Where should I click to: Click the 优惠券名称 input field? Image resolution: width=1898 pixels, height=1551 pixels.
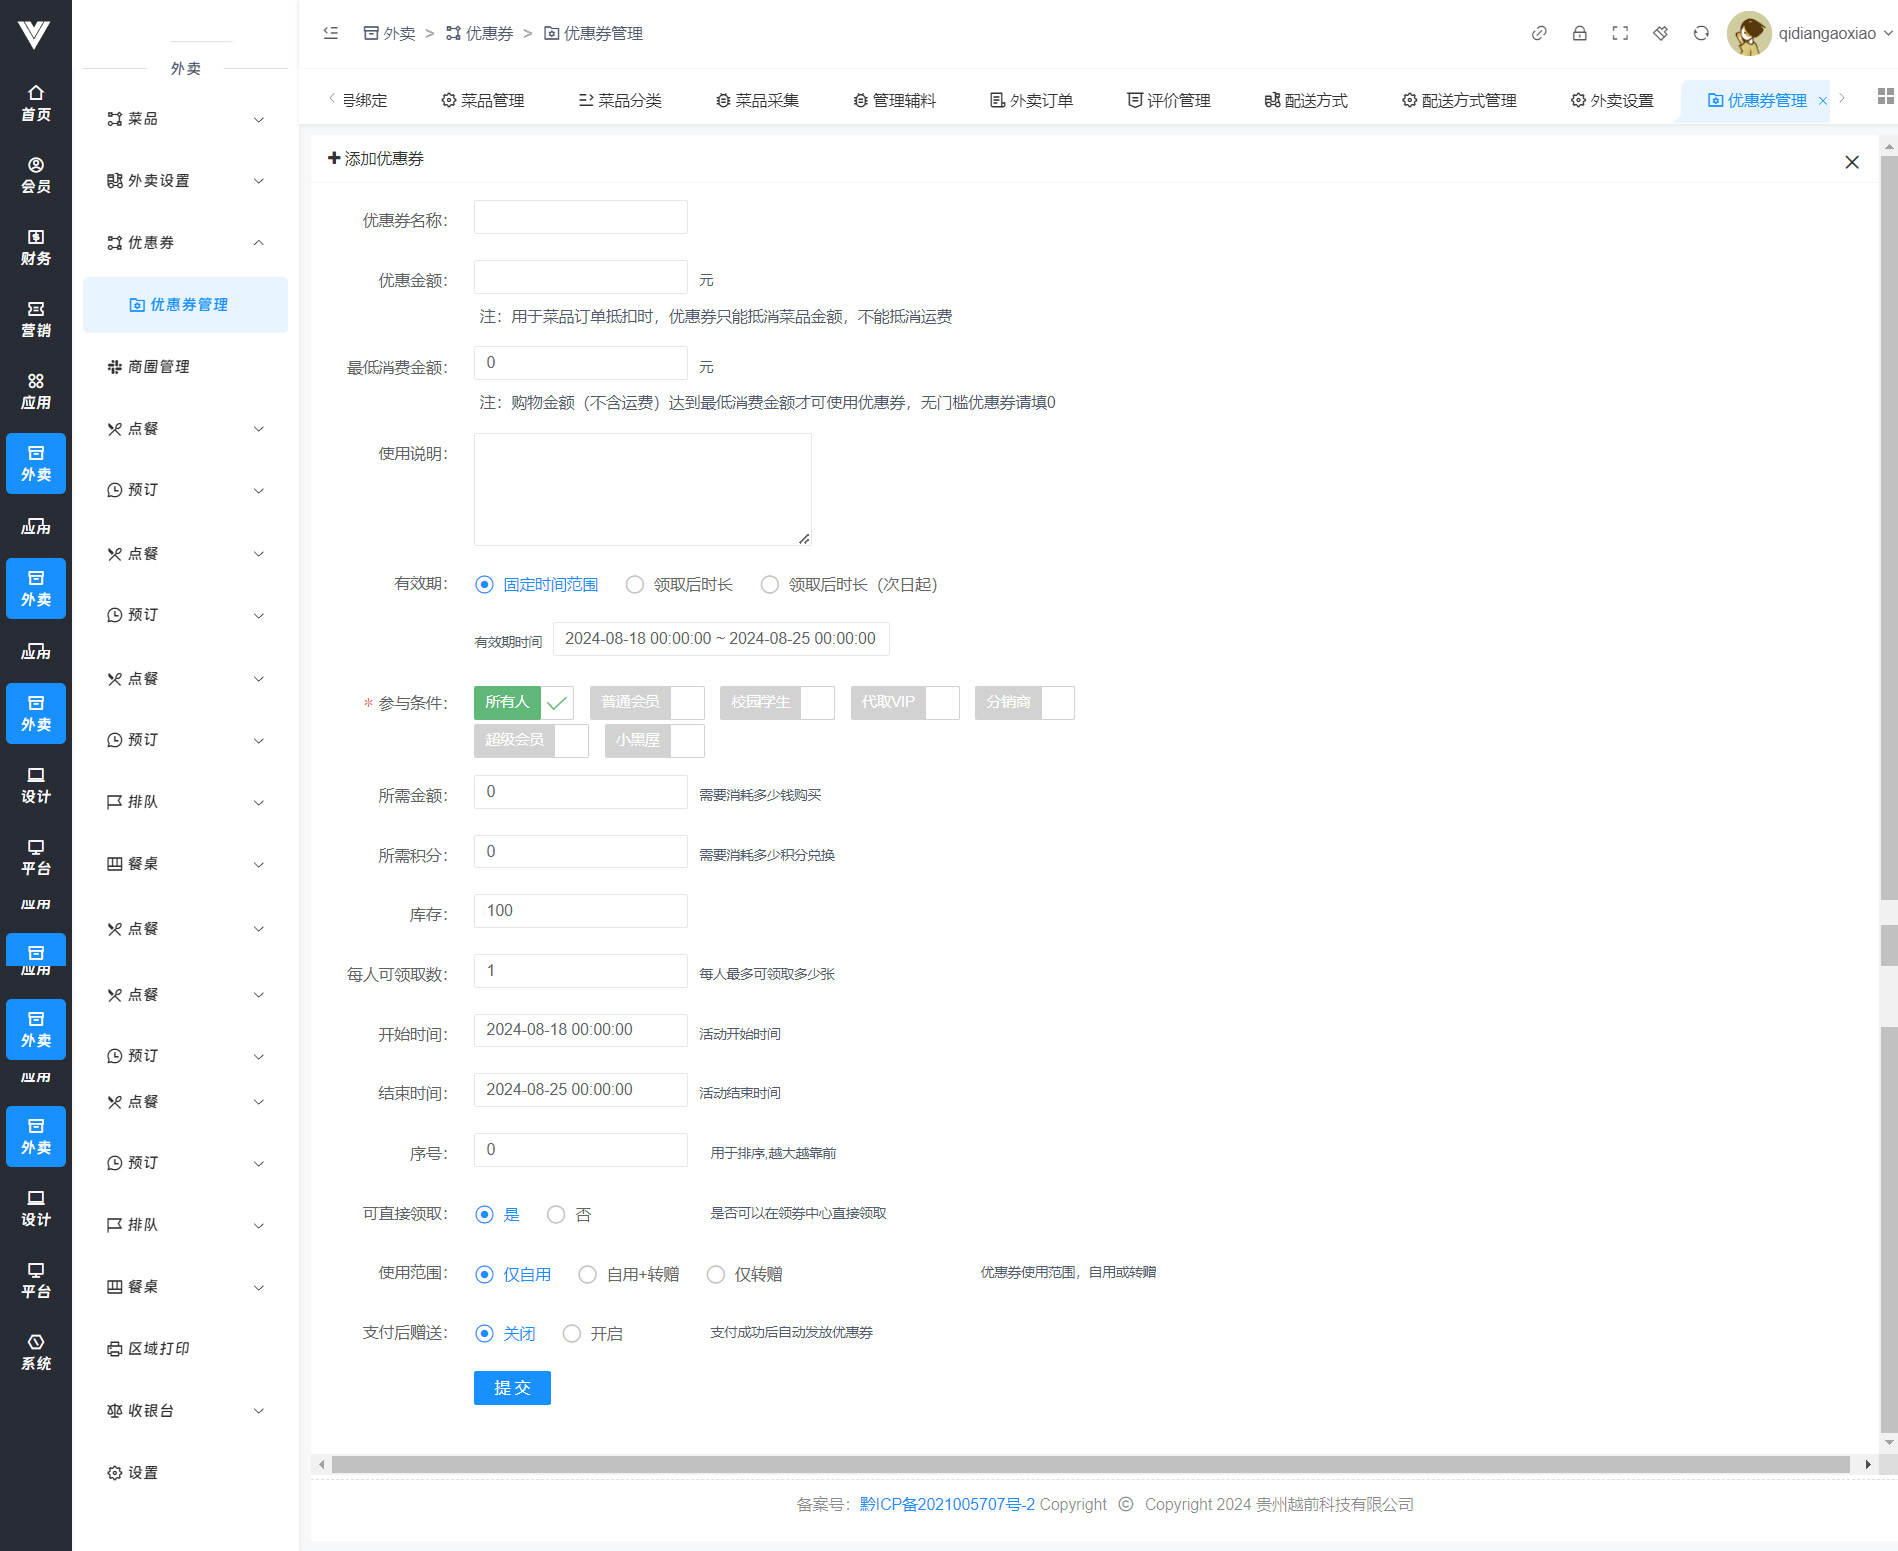pyautogui.click(x=580, y=218)
